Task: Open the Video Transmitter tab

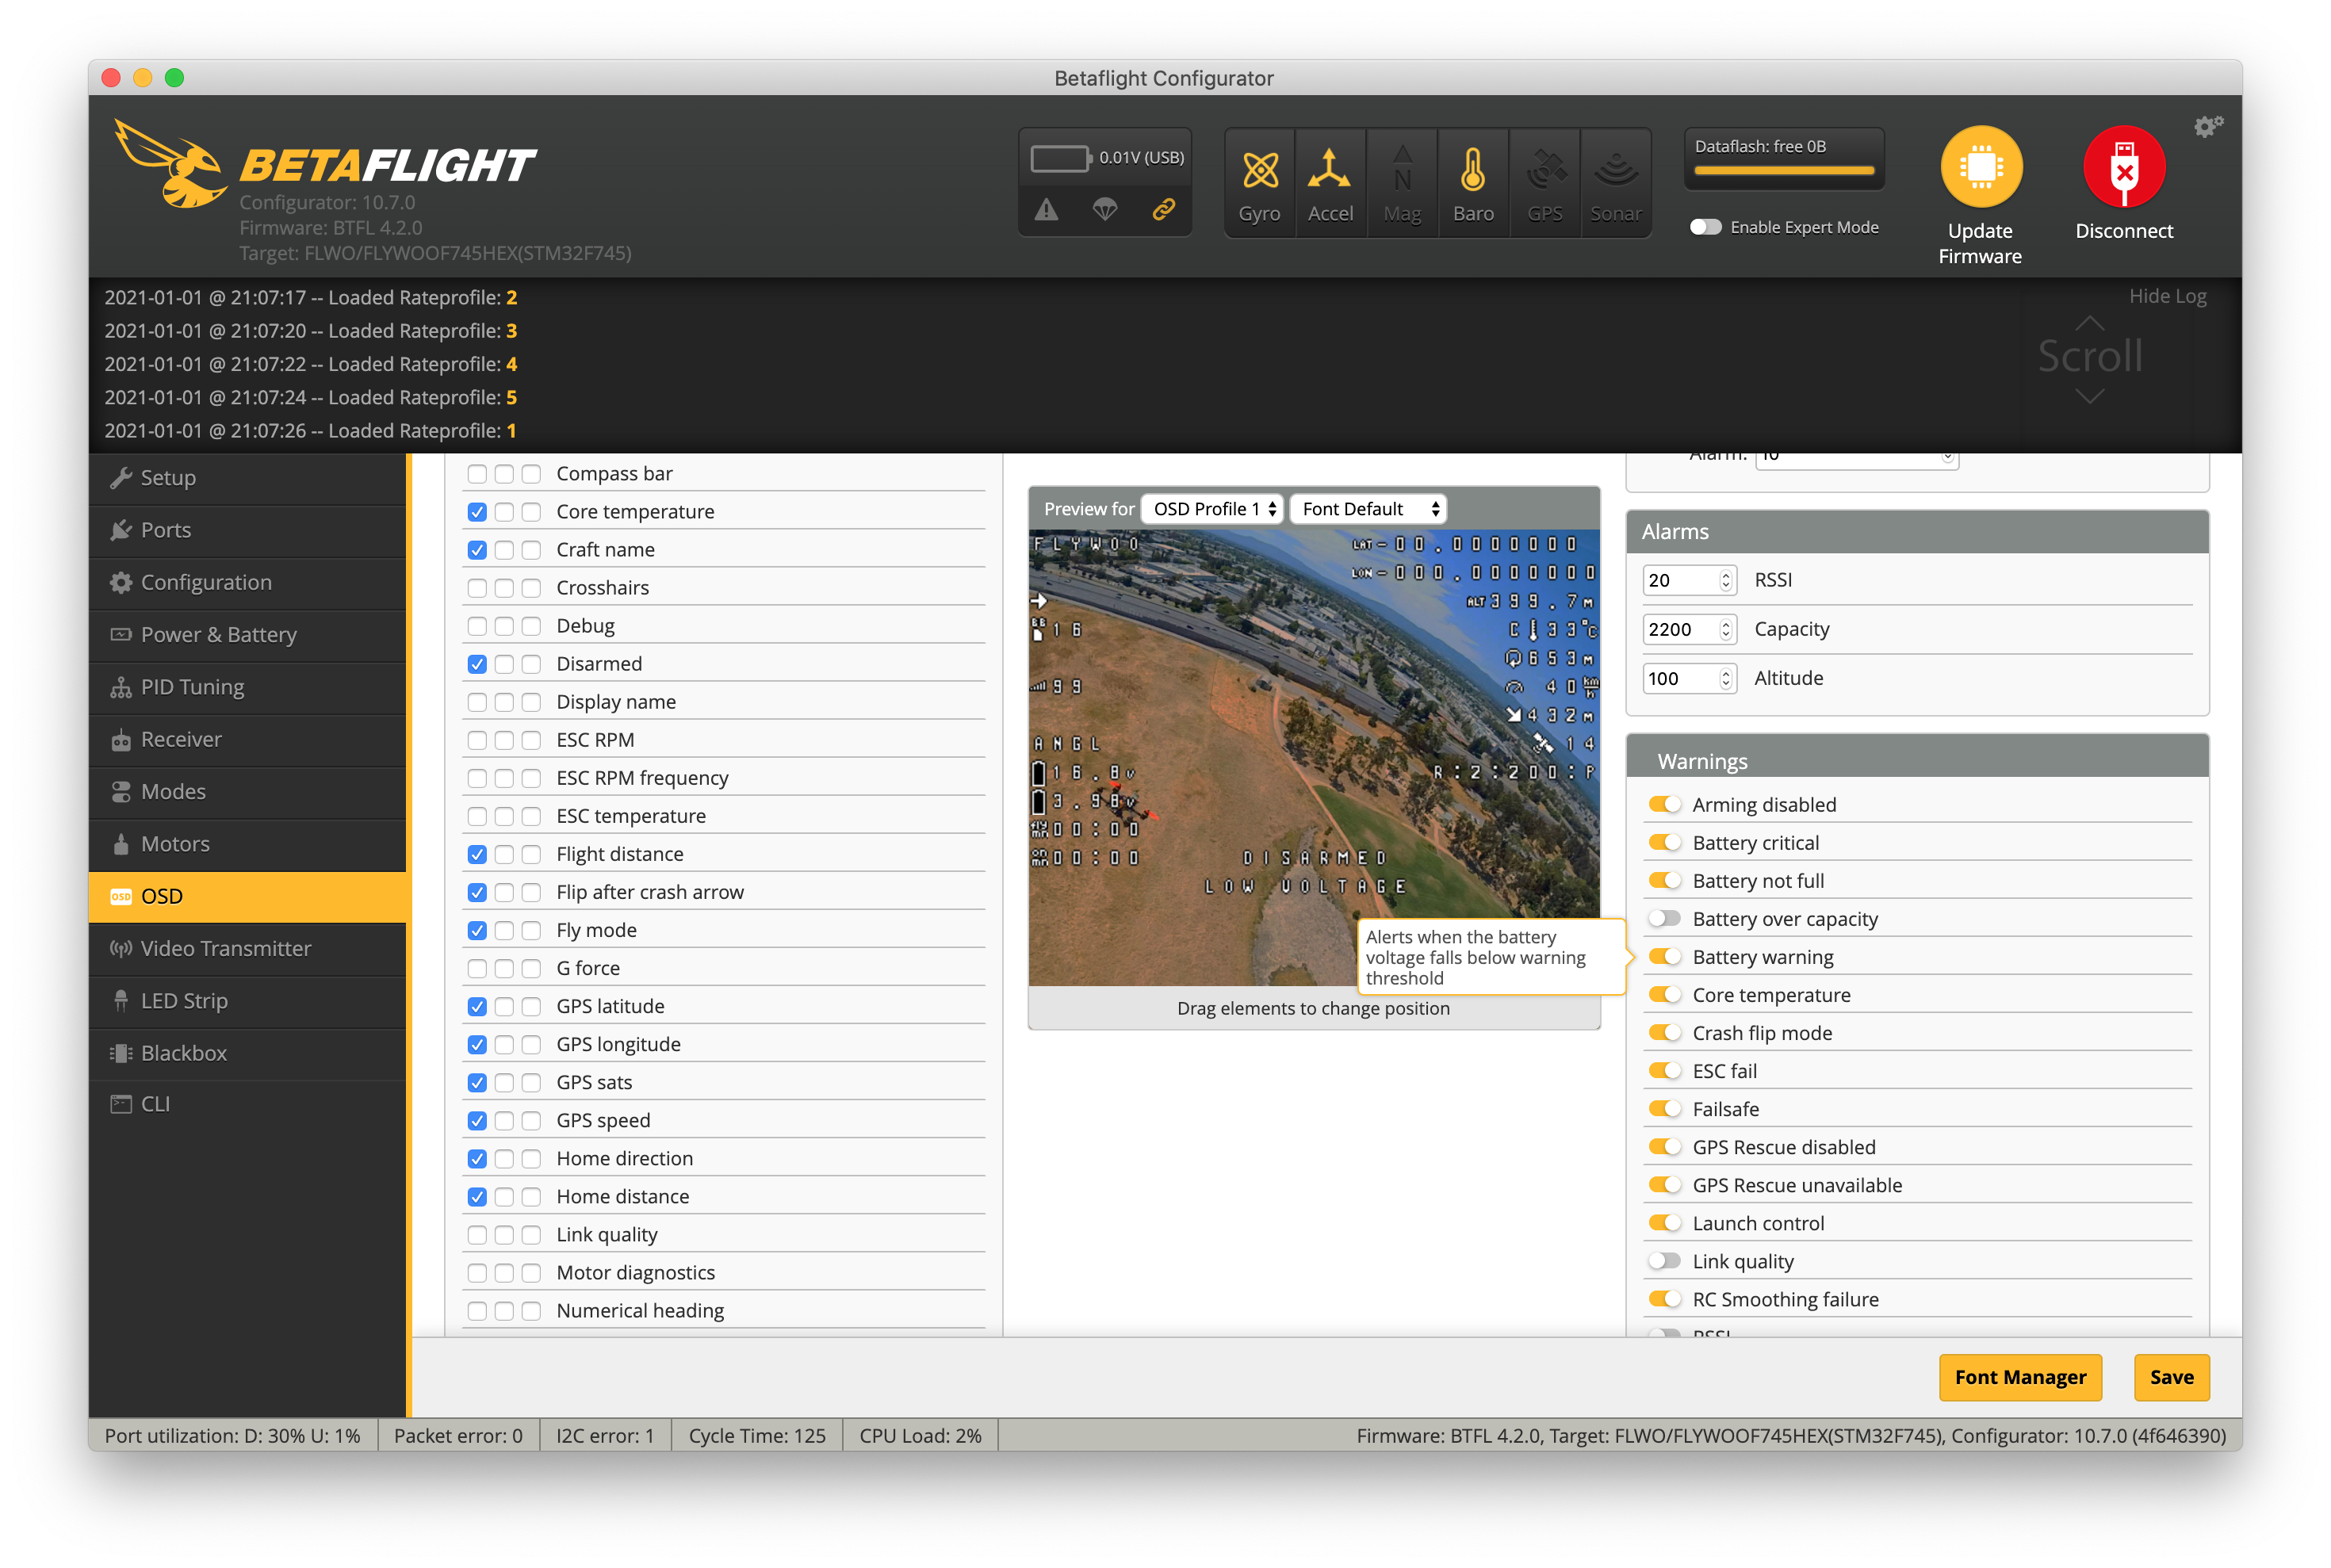Action: (247, 949)
